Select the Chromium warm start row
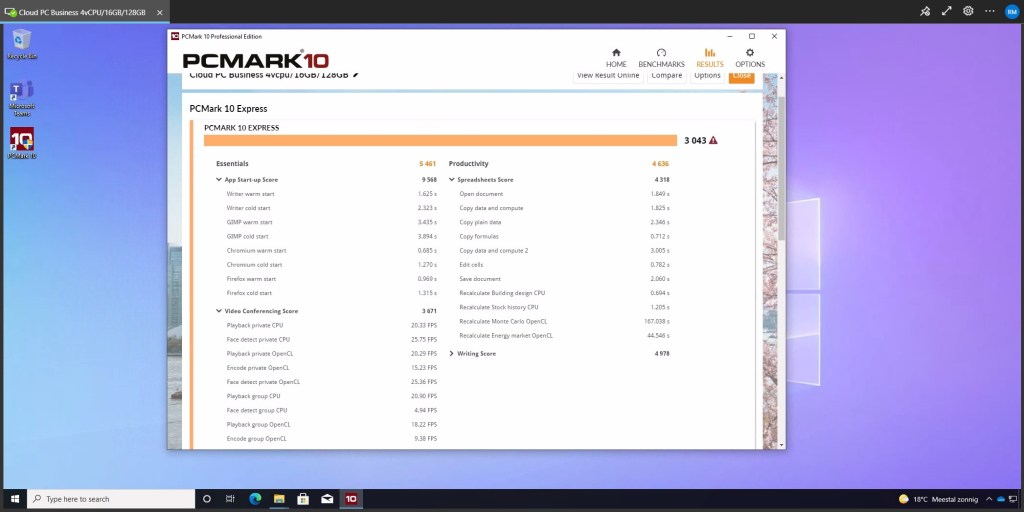Viewport: 1024px width, 512px height. pos(332,251)
